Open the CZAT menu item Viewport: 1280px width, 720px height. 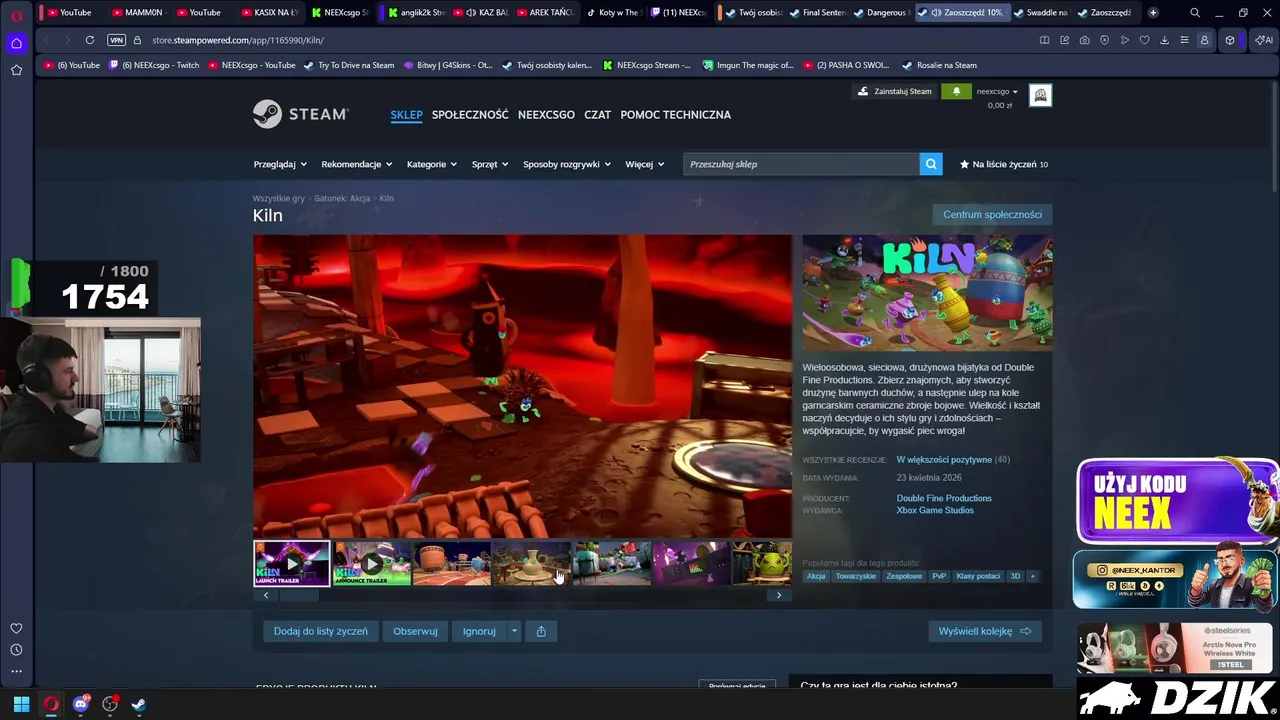pyautogui.click(x=597, y=114)
